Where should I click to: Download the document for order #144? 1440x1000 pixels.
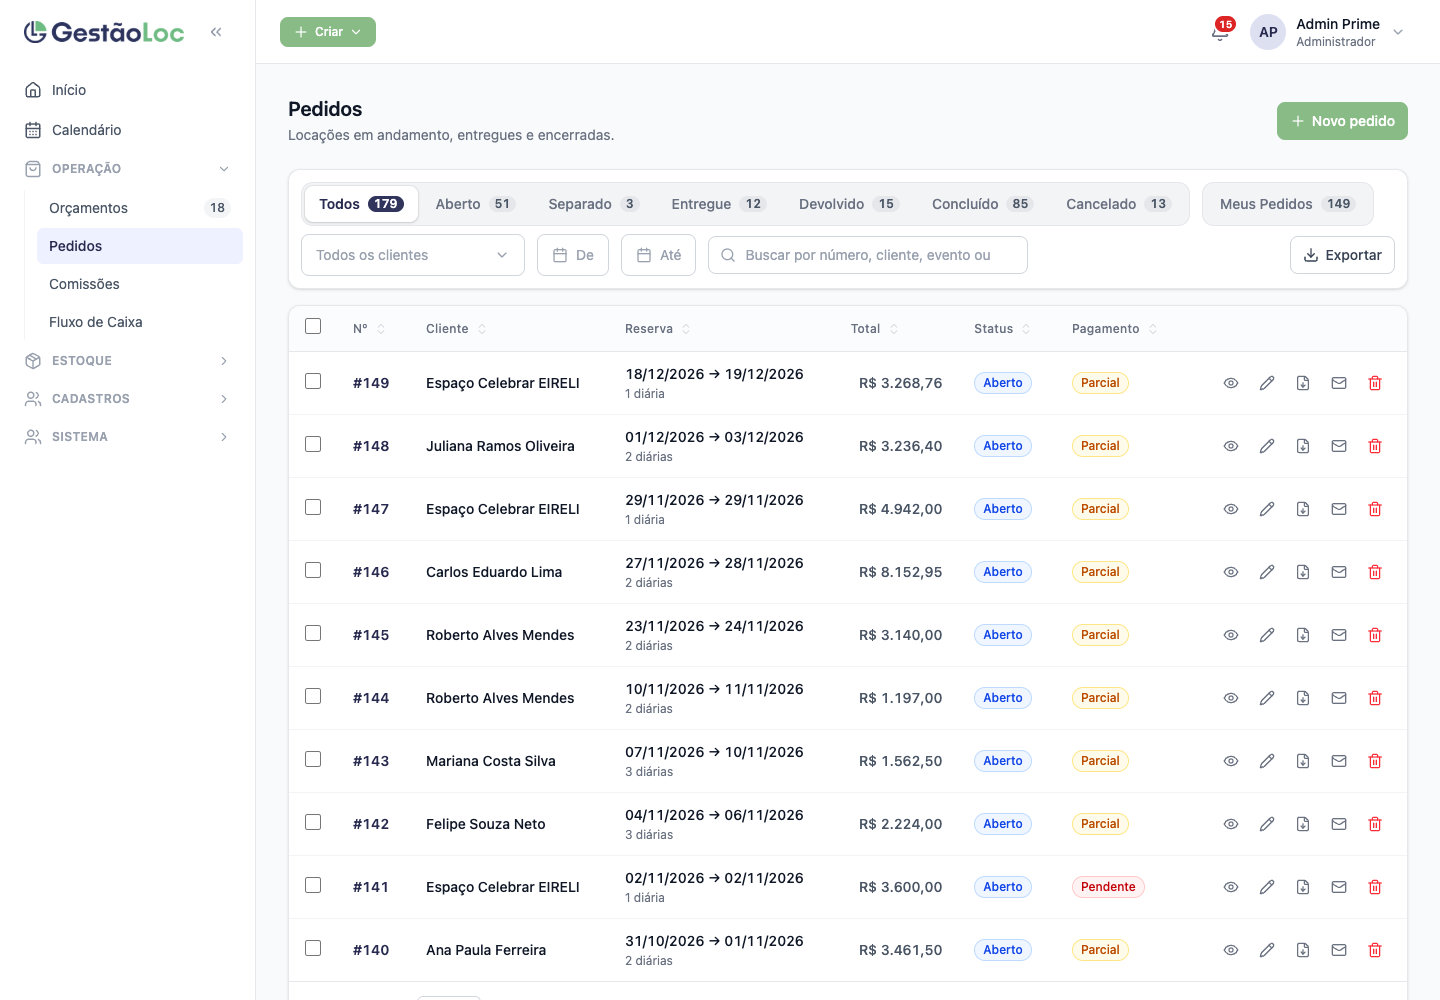point(1303,698)
